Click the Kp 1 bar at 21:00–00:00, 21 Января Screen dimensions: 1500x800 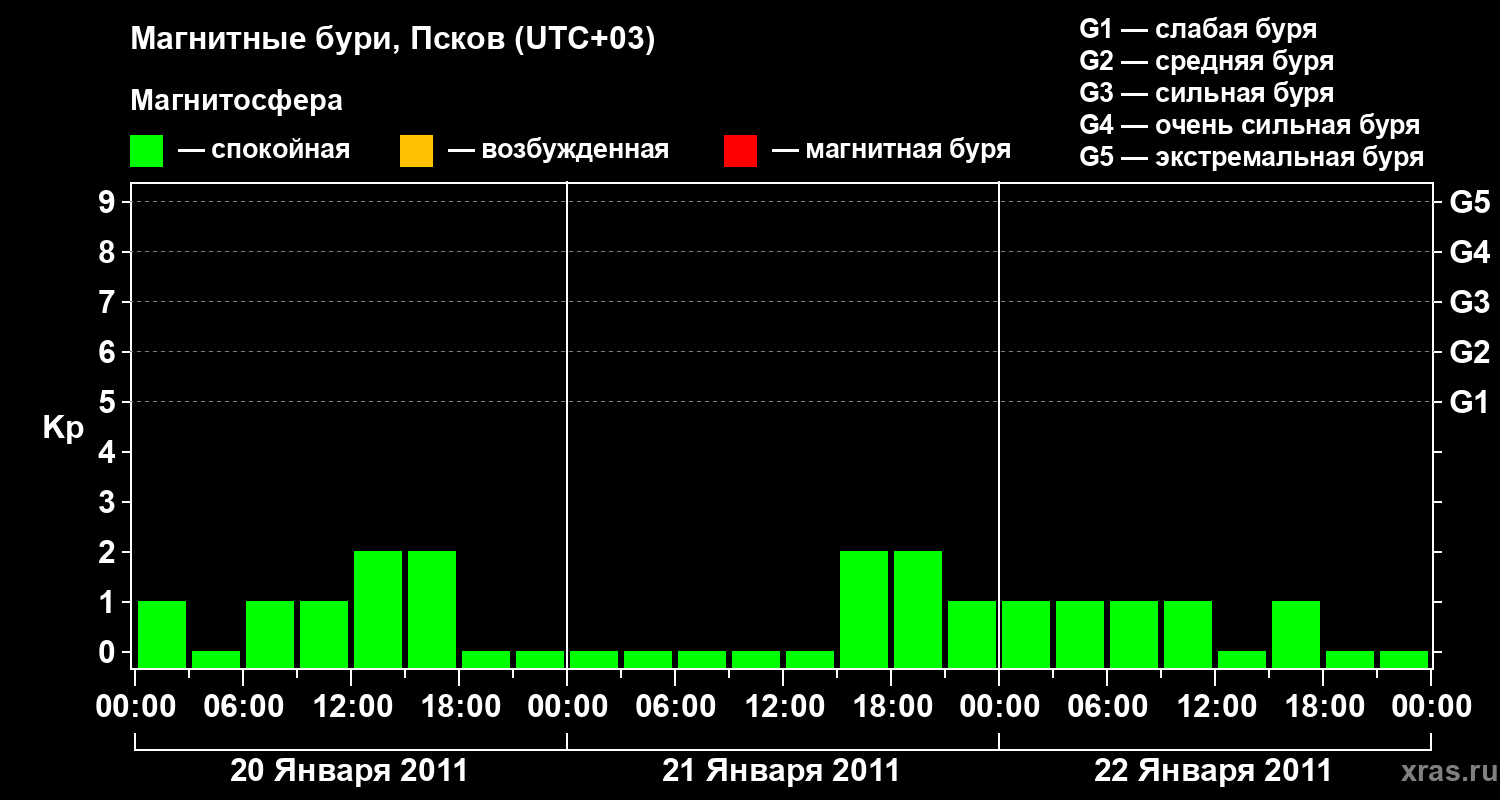click(x=972, y=634)
